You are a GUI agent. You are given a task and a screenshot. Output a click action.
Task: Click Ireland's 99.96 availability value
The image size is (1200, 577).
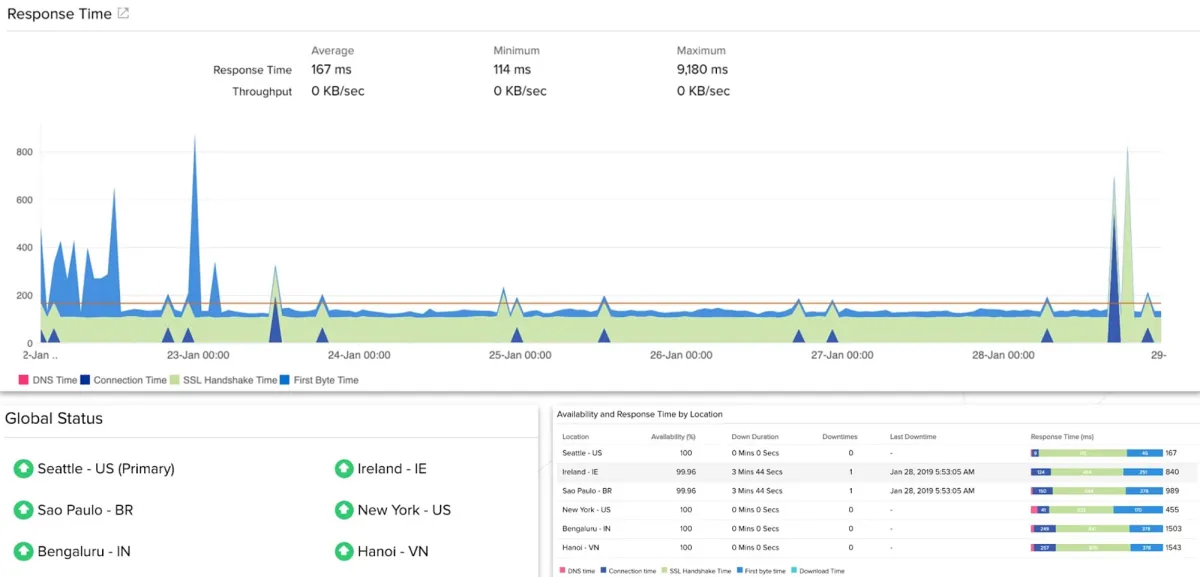[686, 472]
